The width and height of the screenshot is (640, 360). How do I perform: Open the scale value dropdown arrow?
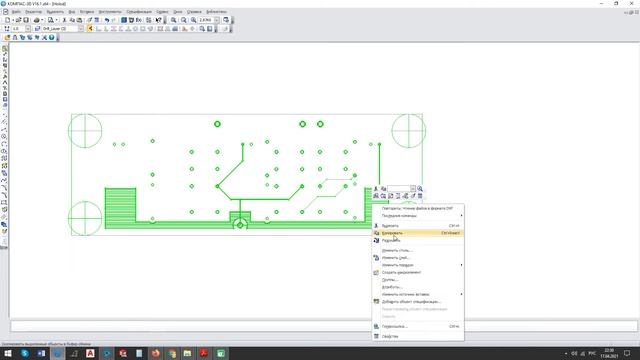tap(217, 20)
